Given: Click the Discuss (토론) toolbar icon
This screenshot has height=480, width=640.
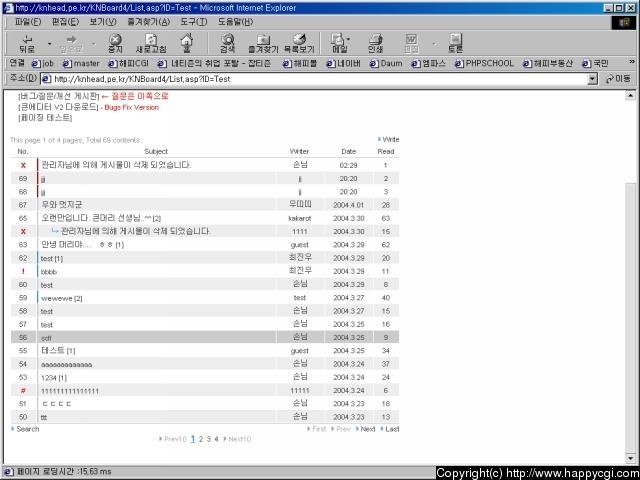Looking at the screenshot, I should [x=455, y=43].
